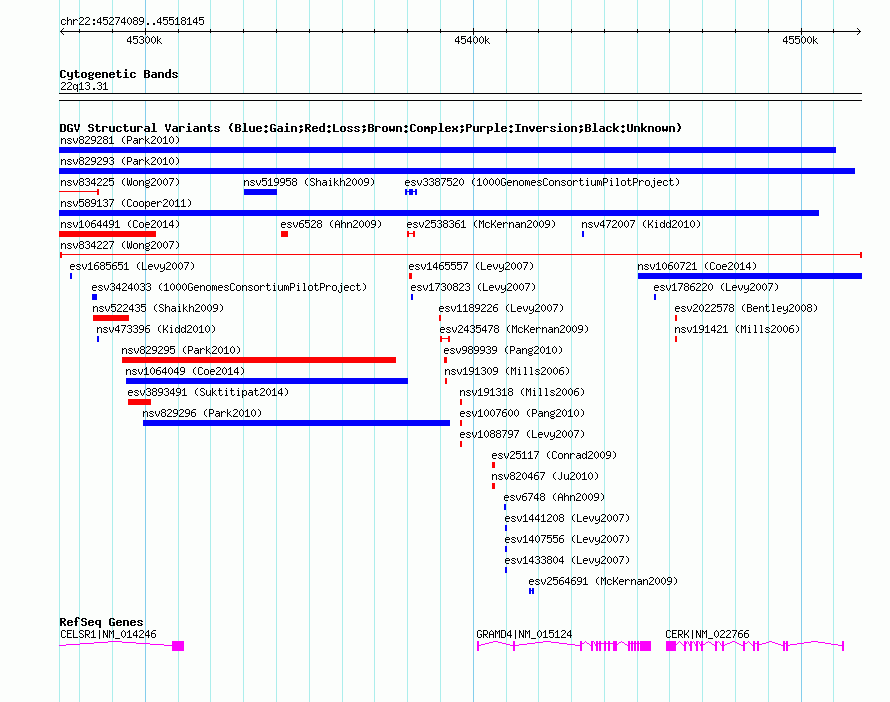Viewport: 890px width, 702px height.
Task: Select the nsv472007 (Kidd2010) label
Action: coord(641,224)
